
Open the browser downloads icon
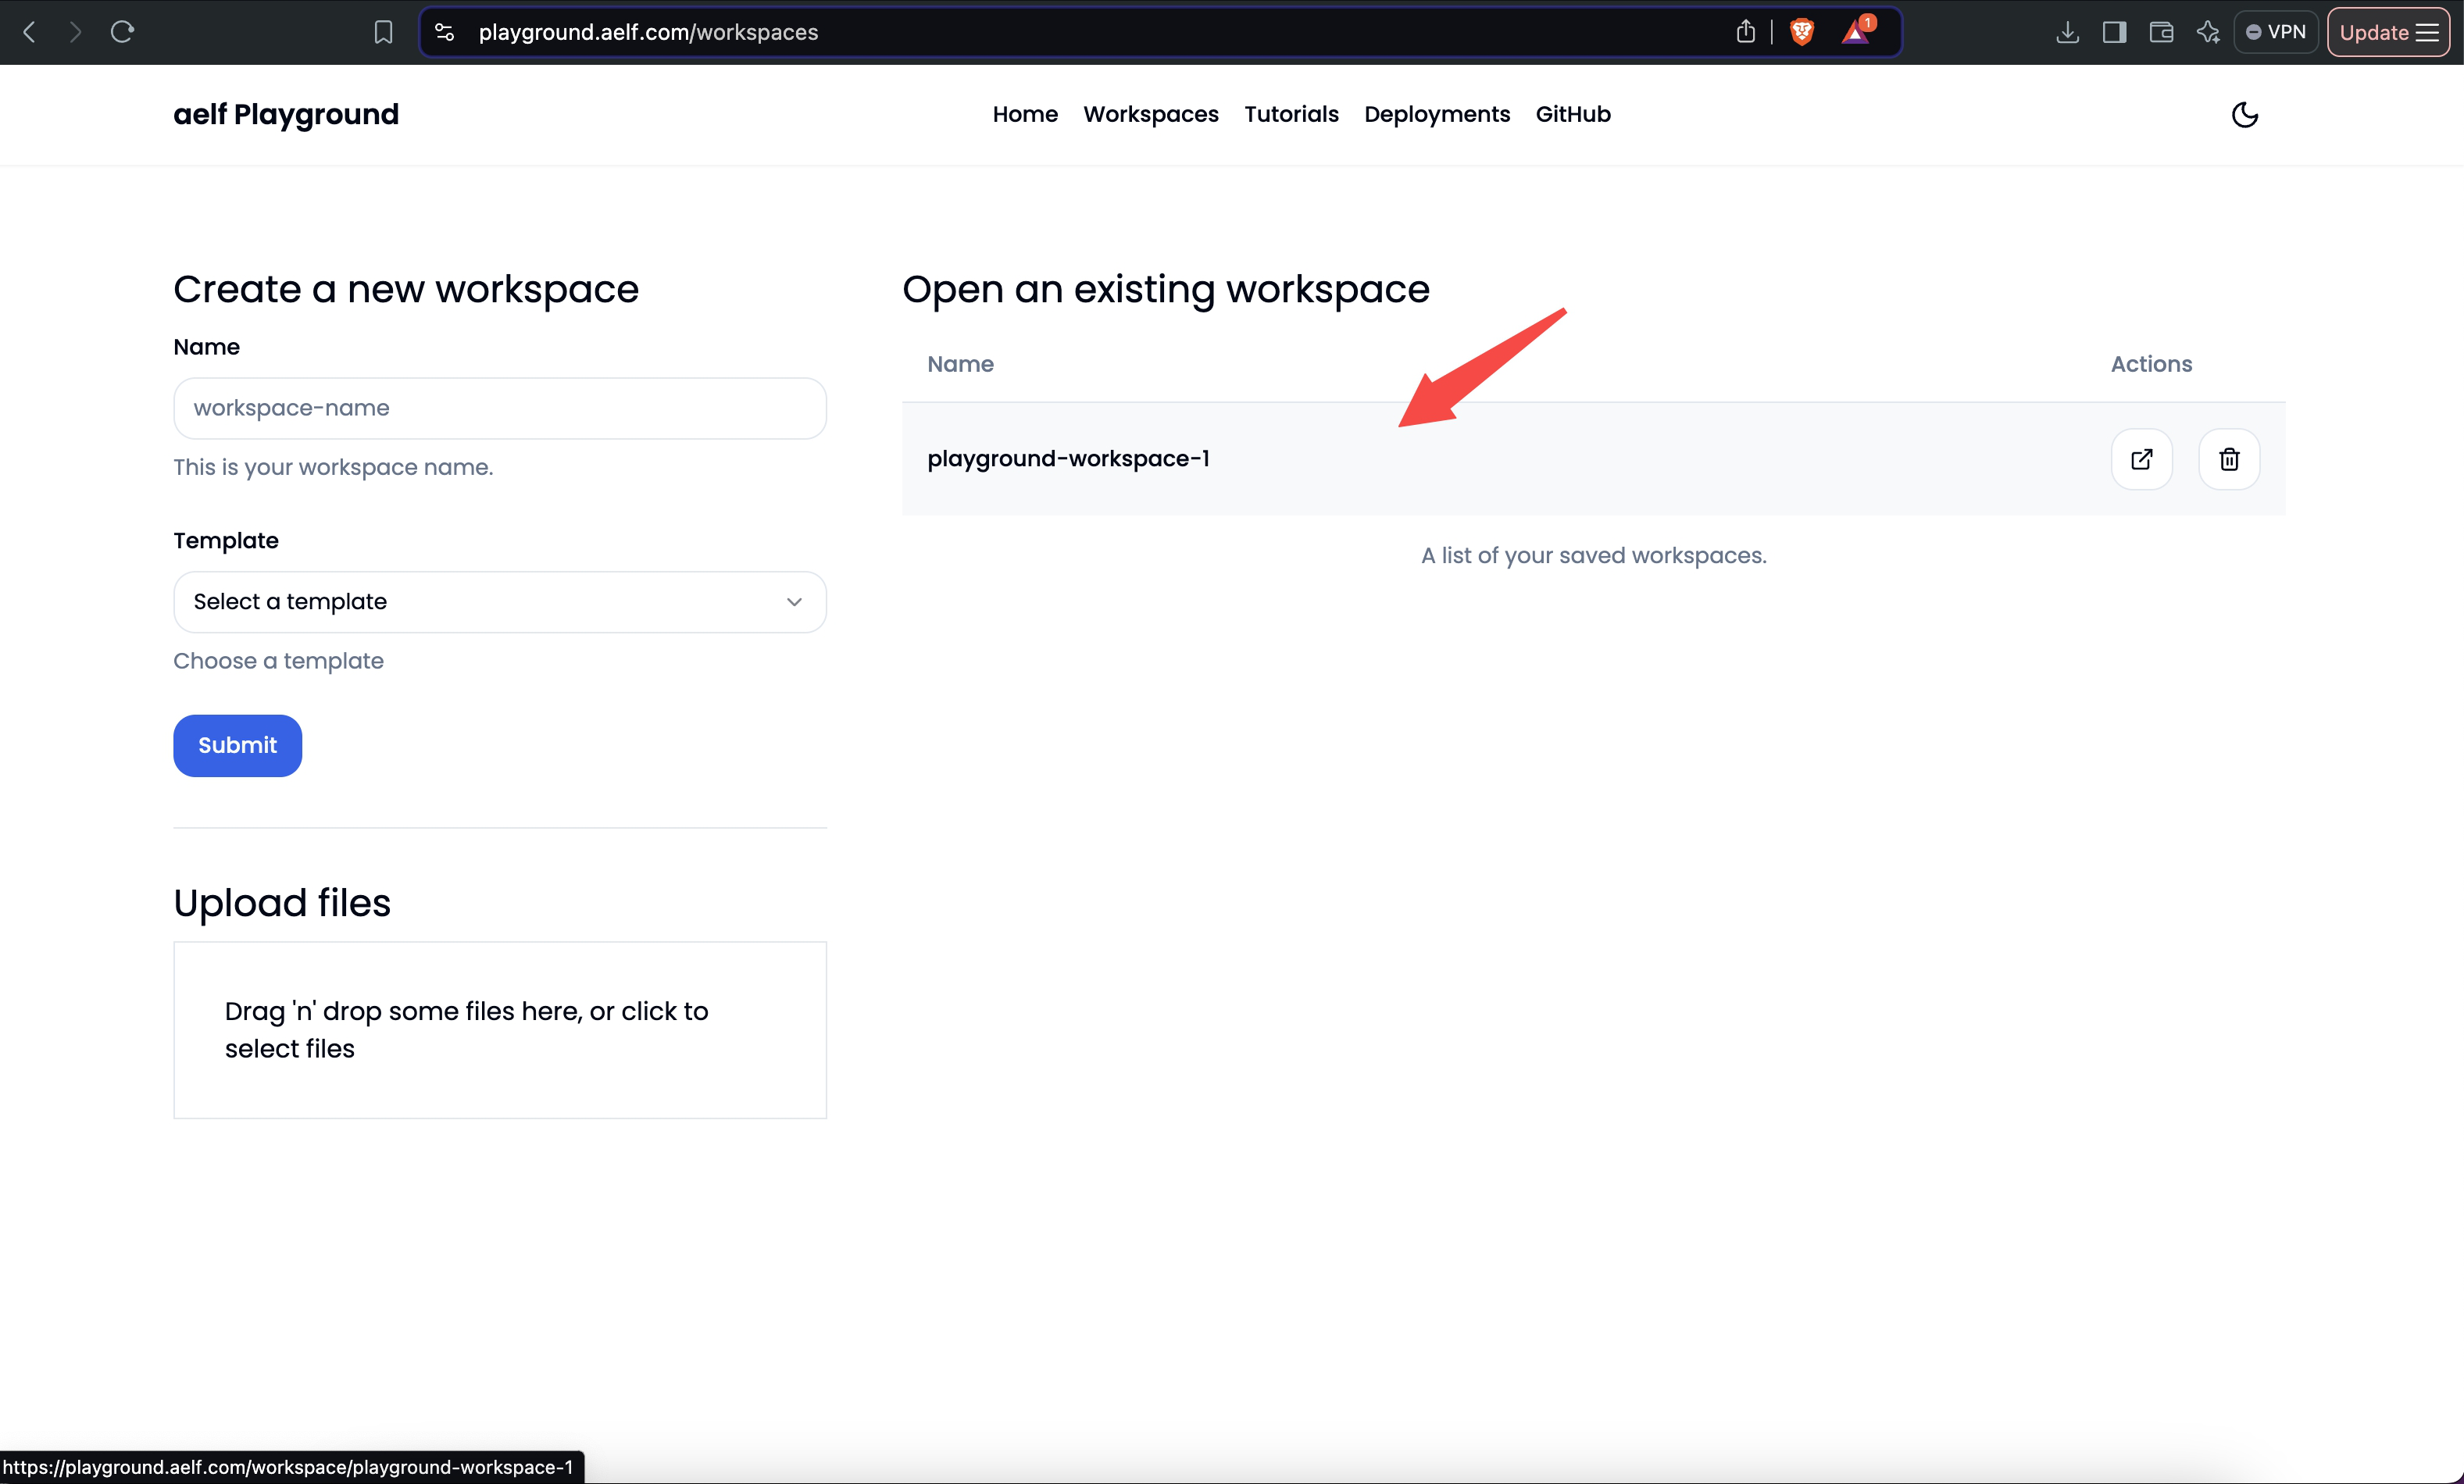point(2067,32)
